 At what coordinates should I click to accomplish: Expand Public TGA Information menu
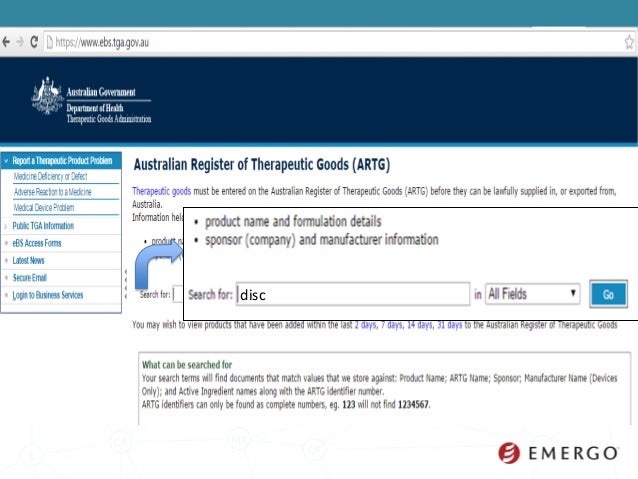43,226
